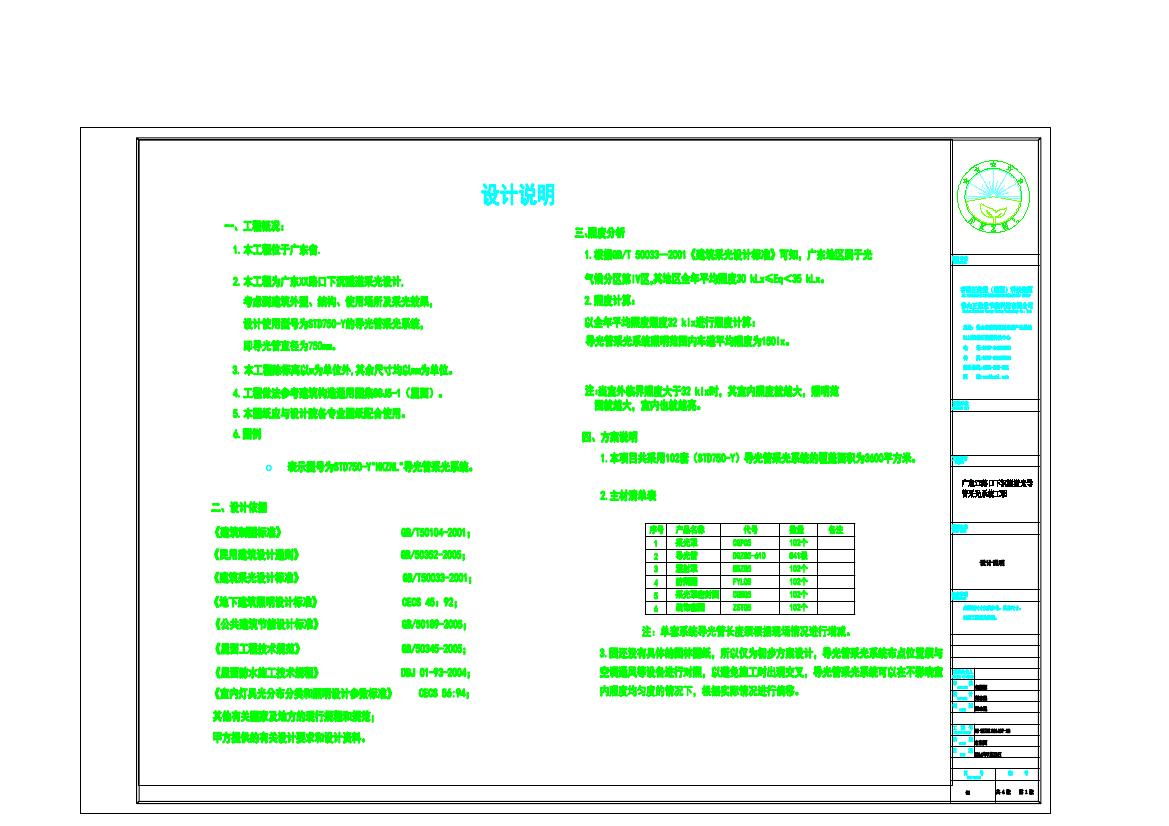
Task: Click the 2.主材清单表 subheading
Action: 628,495
